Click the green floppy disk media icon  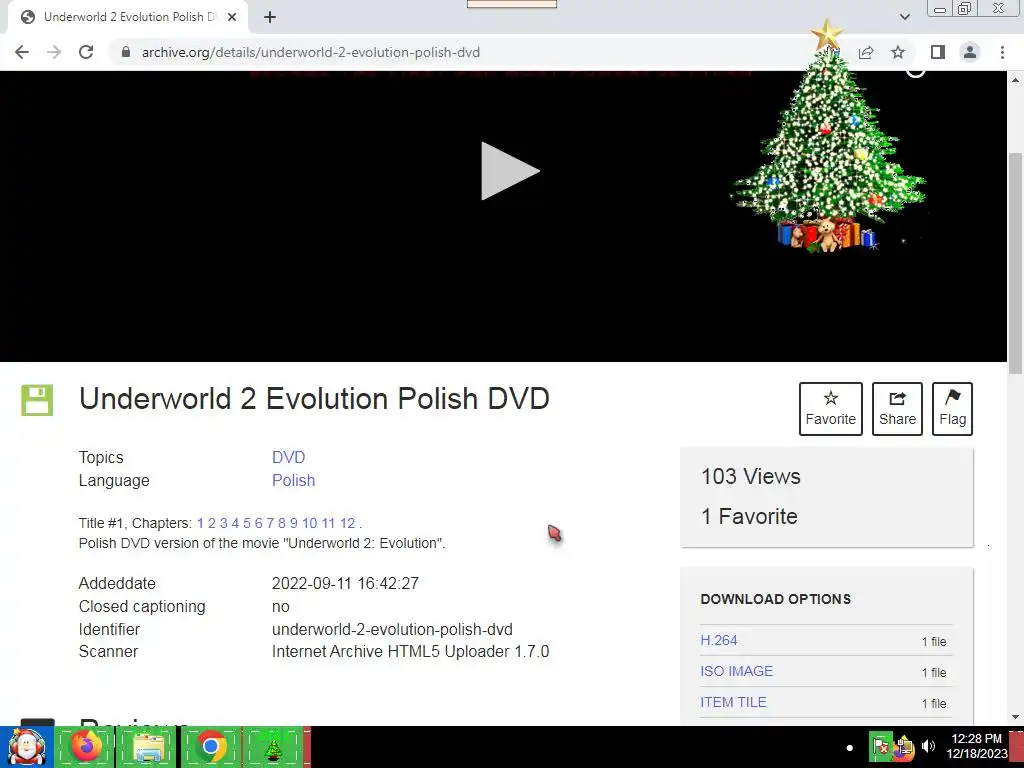(x=37, y=400)
